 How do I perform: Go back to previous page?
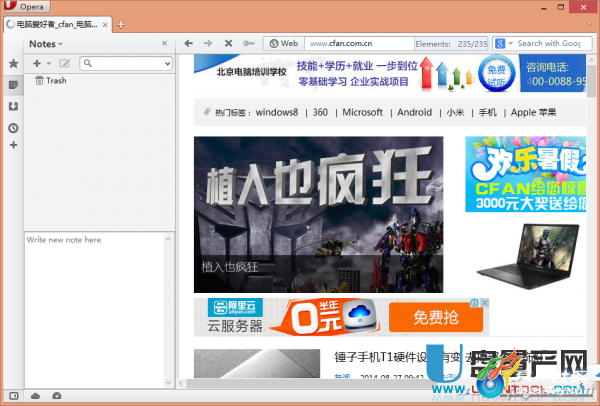pos(188,44)
